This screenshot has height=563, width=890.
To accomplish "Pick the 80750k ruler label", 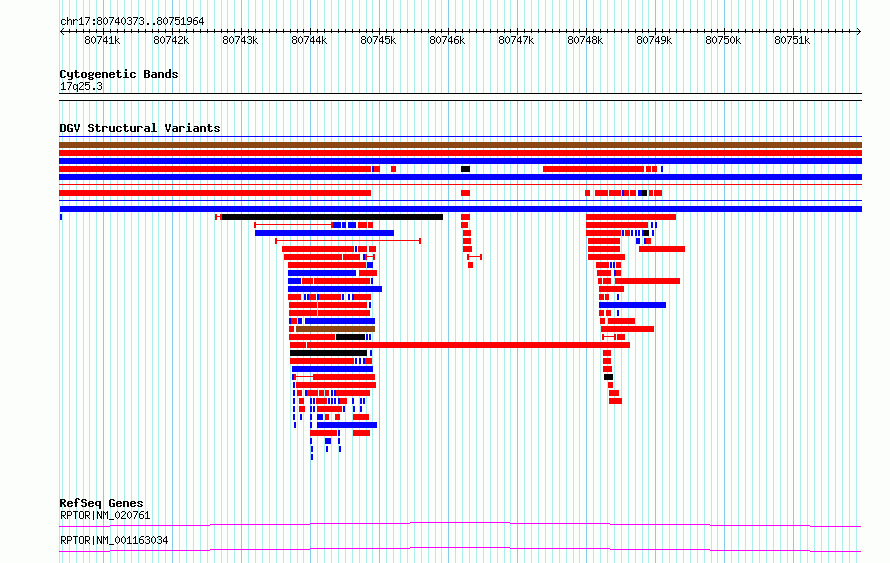I will pyautogui.click(x=723, y=40).
